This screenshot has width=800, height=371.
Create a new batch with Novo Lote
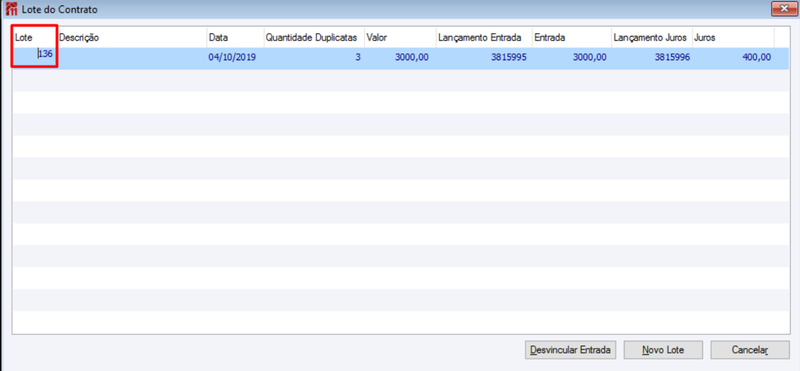663,350
